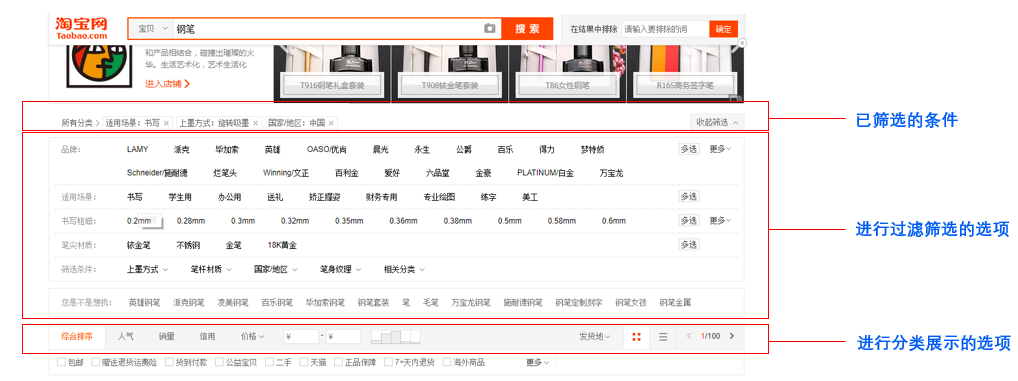Click the 确定 exclude button
Image resolution: width=1018 pixels, height=381 pixels.
click(723, 29)
